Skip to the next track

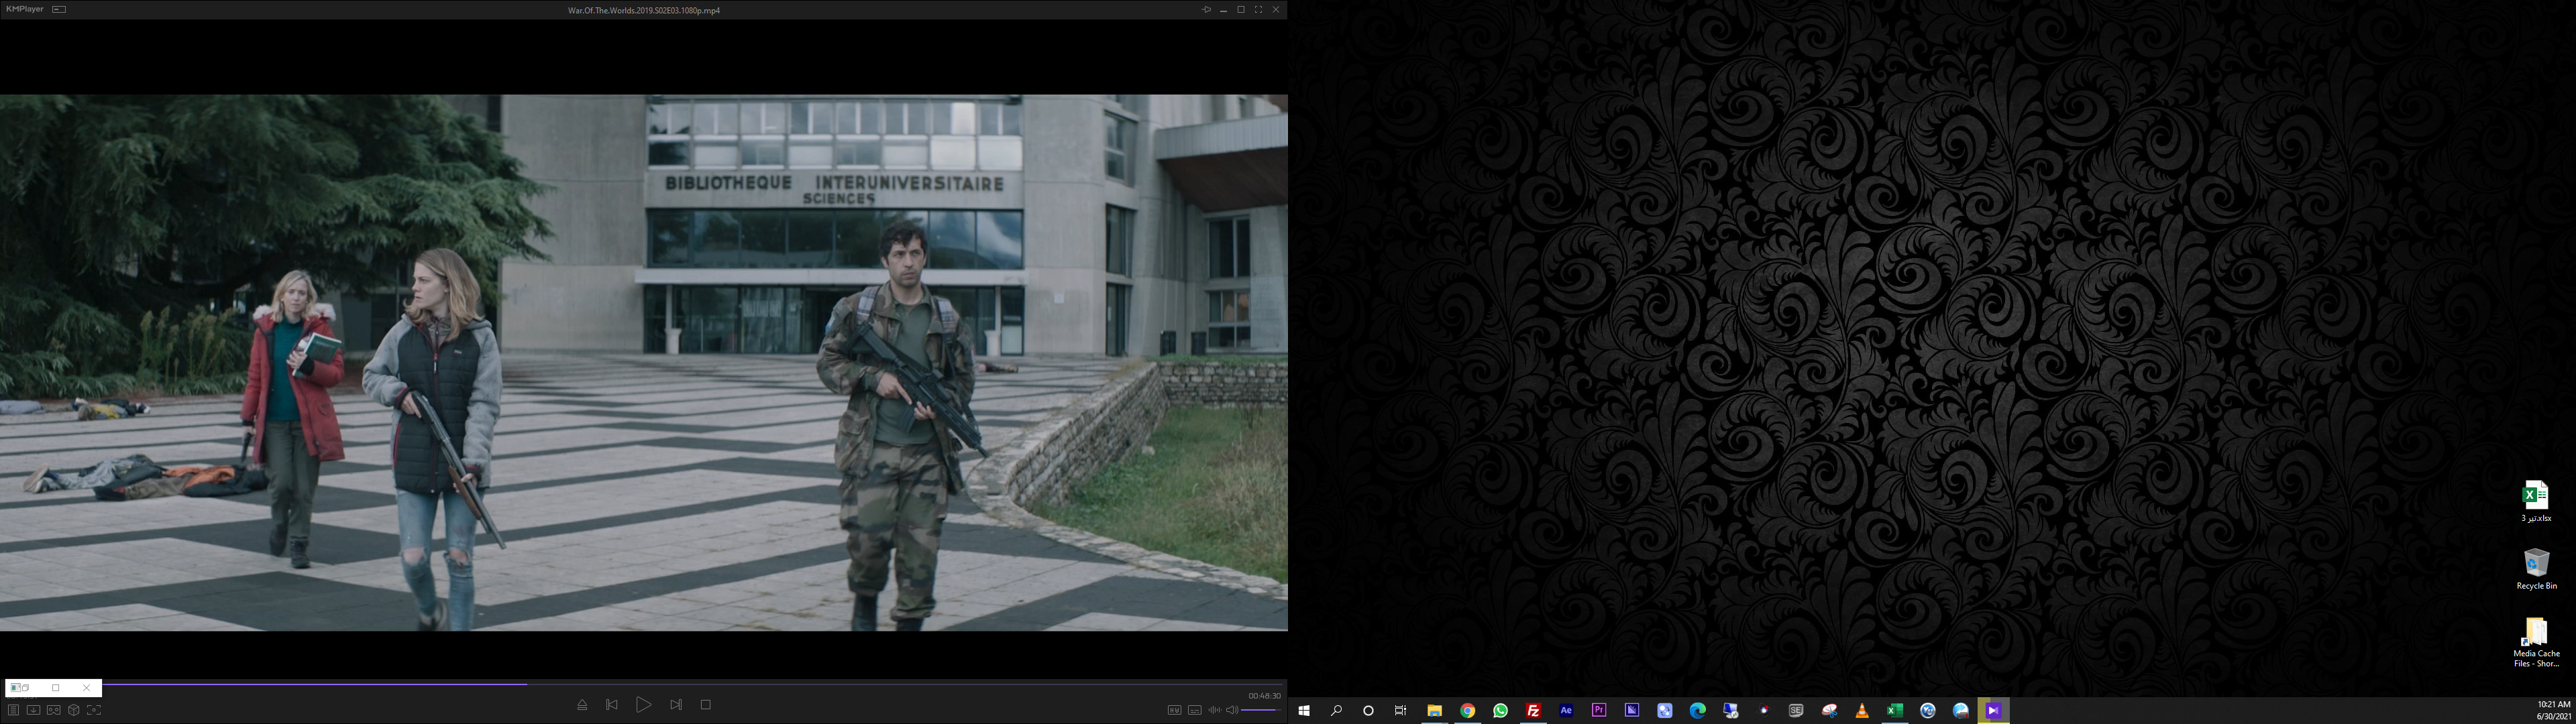pos(676,705)
